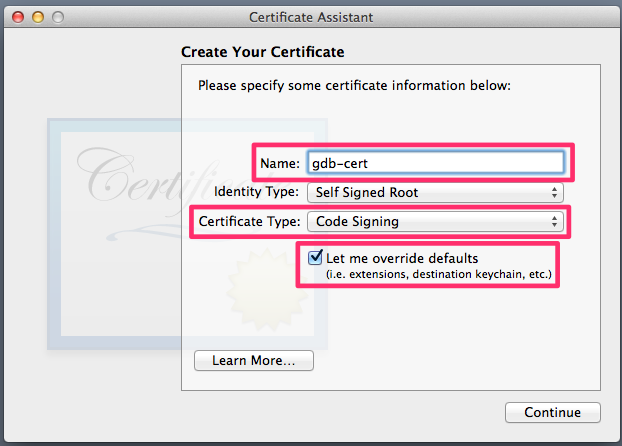Click the "(i.e. extensions, destination keychain, etc.)" hint
The width and height of the screenshot is (622, 446).
438,273
